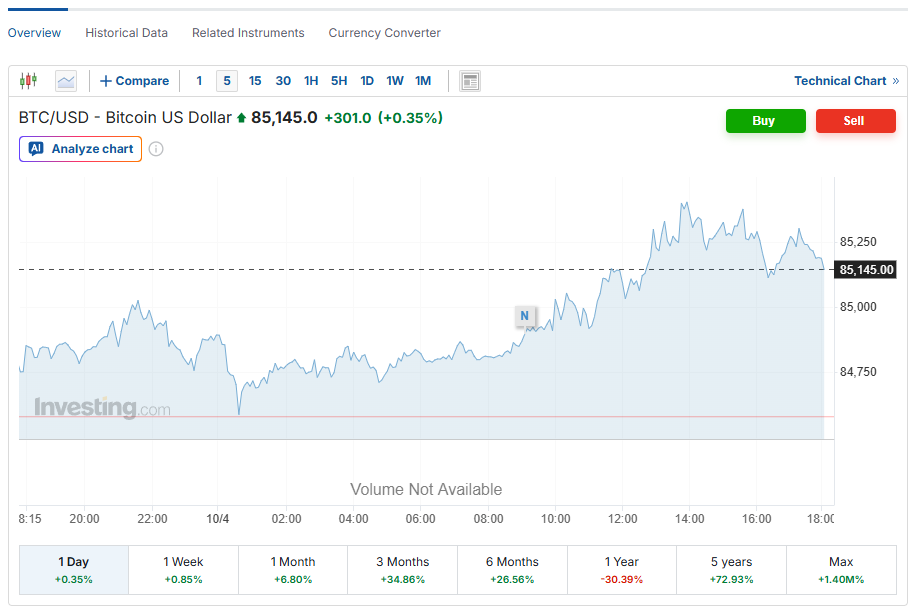Screen dimensions: 913x610
Task: Select the 1 Month range
Action: click(293, 570)
